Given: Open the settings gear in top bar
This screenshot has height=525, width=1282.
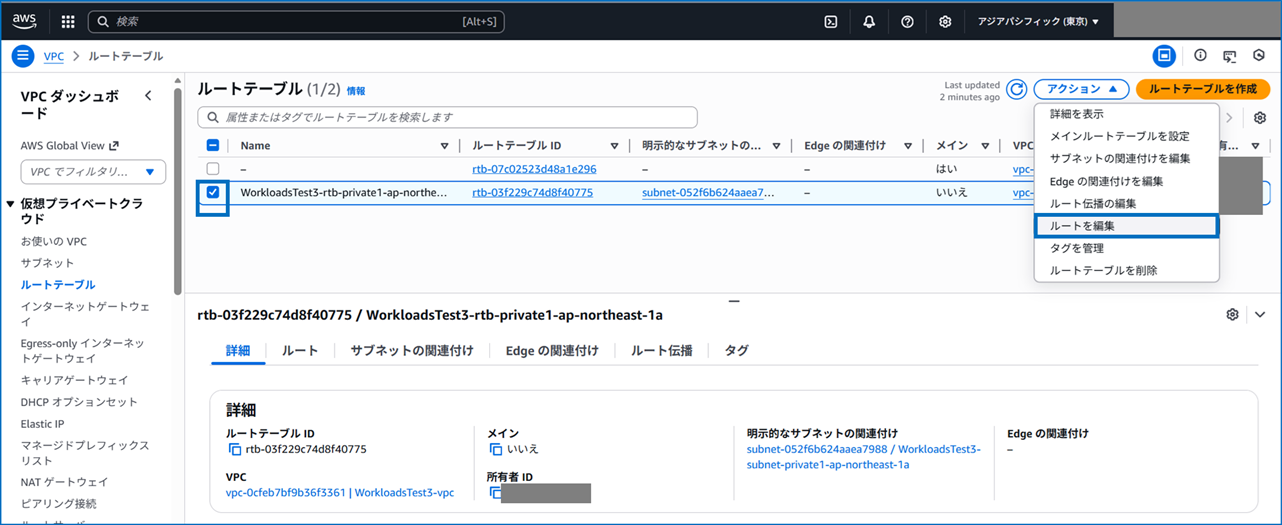Looking at the screenshot, I should pos(945,21).
